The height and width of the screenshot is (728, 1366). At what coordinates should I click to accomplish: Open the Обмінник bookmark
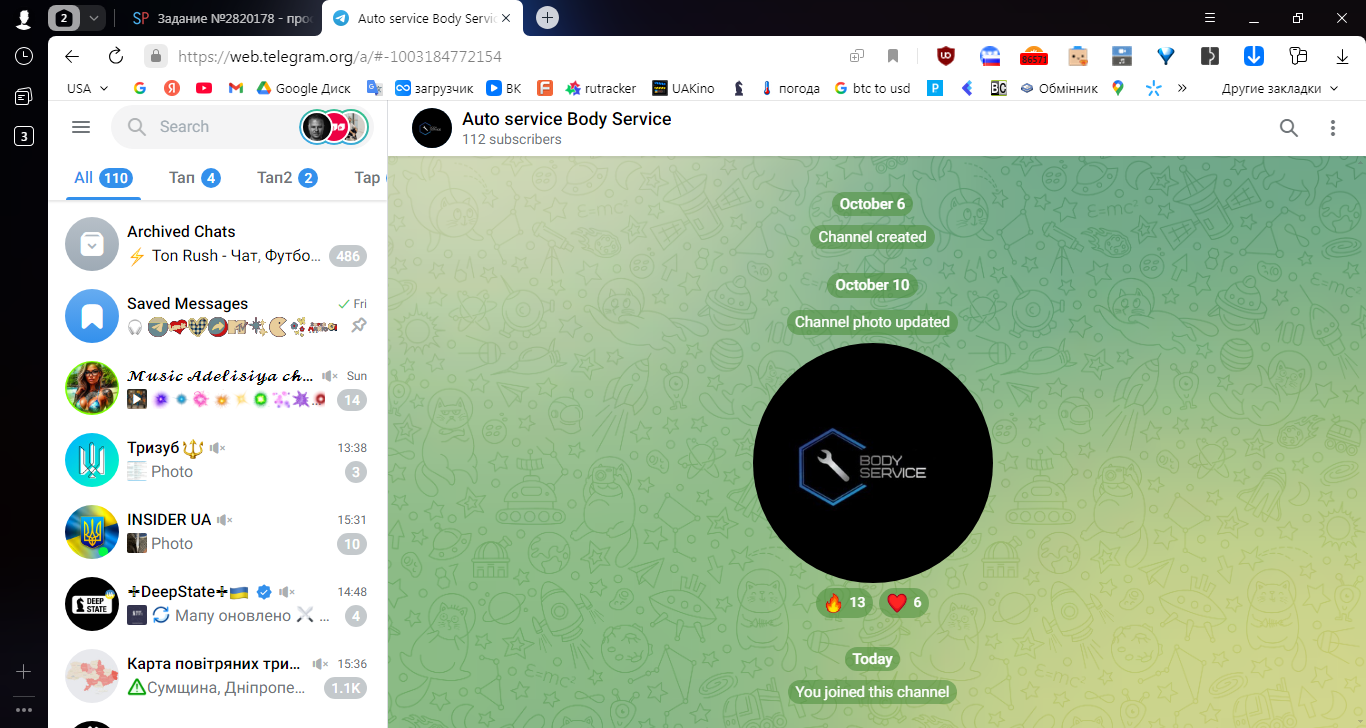(x=1058, y=88)
